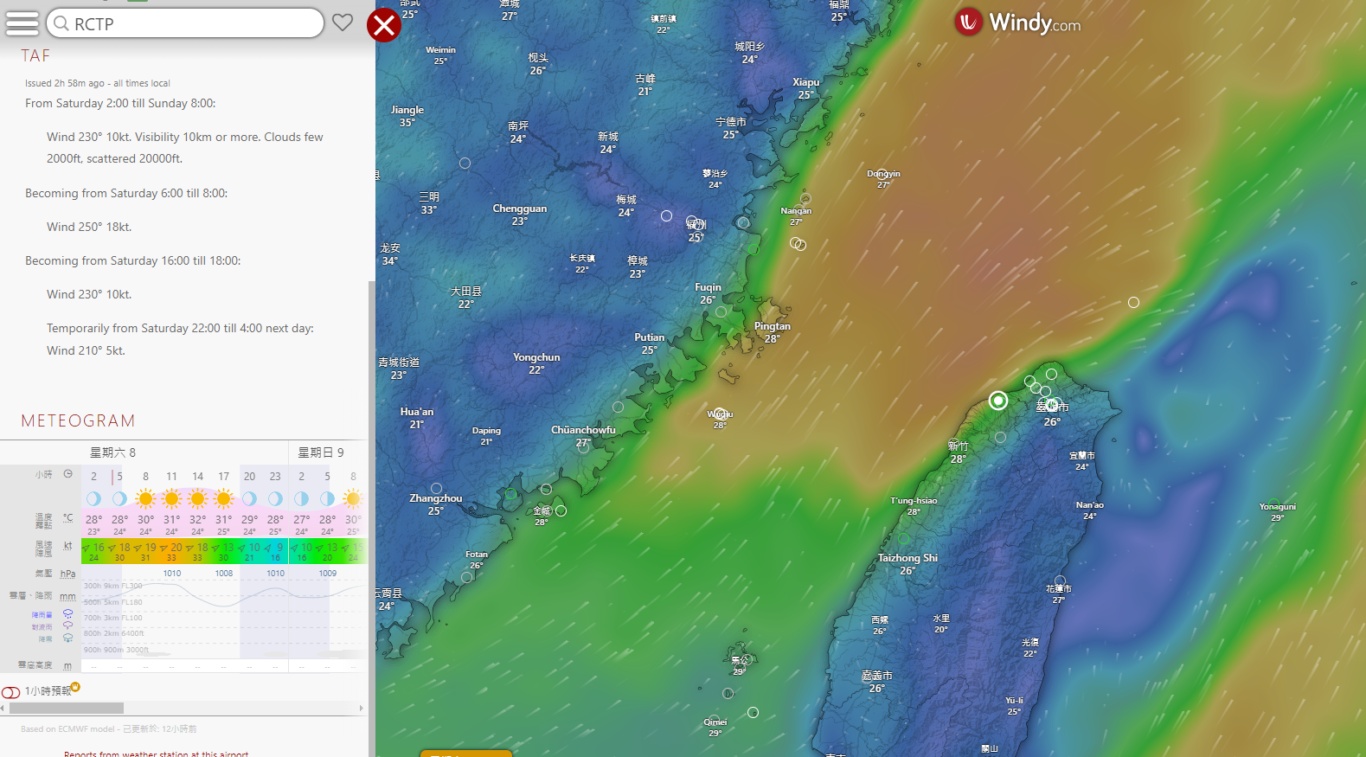The image size is (1366, 757).
Task: Click the moon icon for Saturday 23:00
Action: pos(276,498)
